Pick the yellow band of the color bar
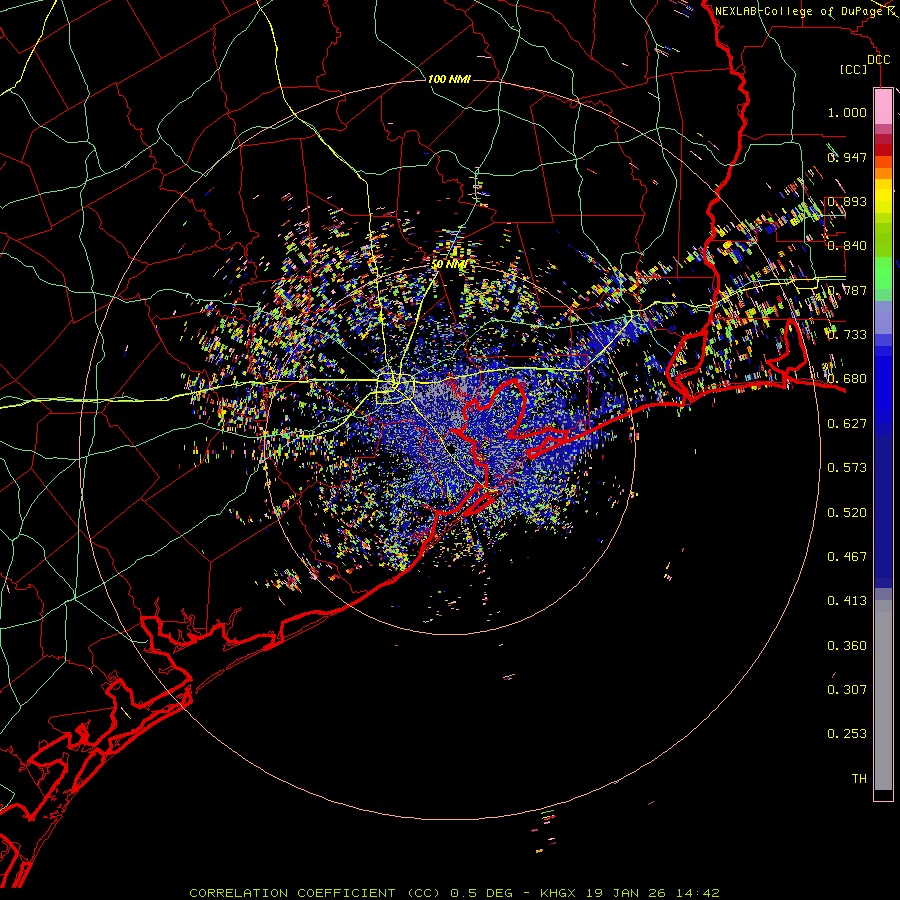Image resolution: width=900 pixels, height=900 pixels. point(883,197)
